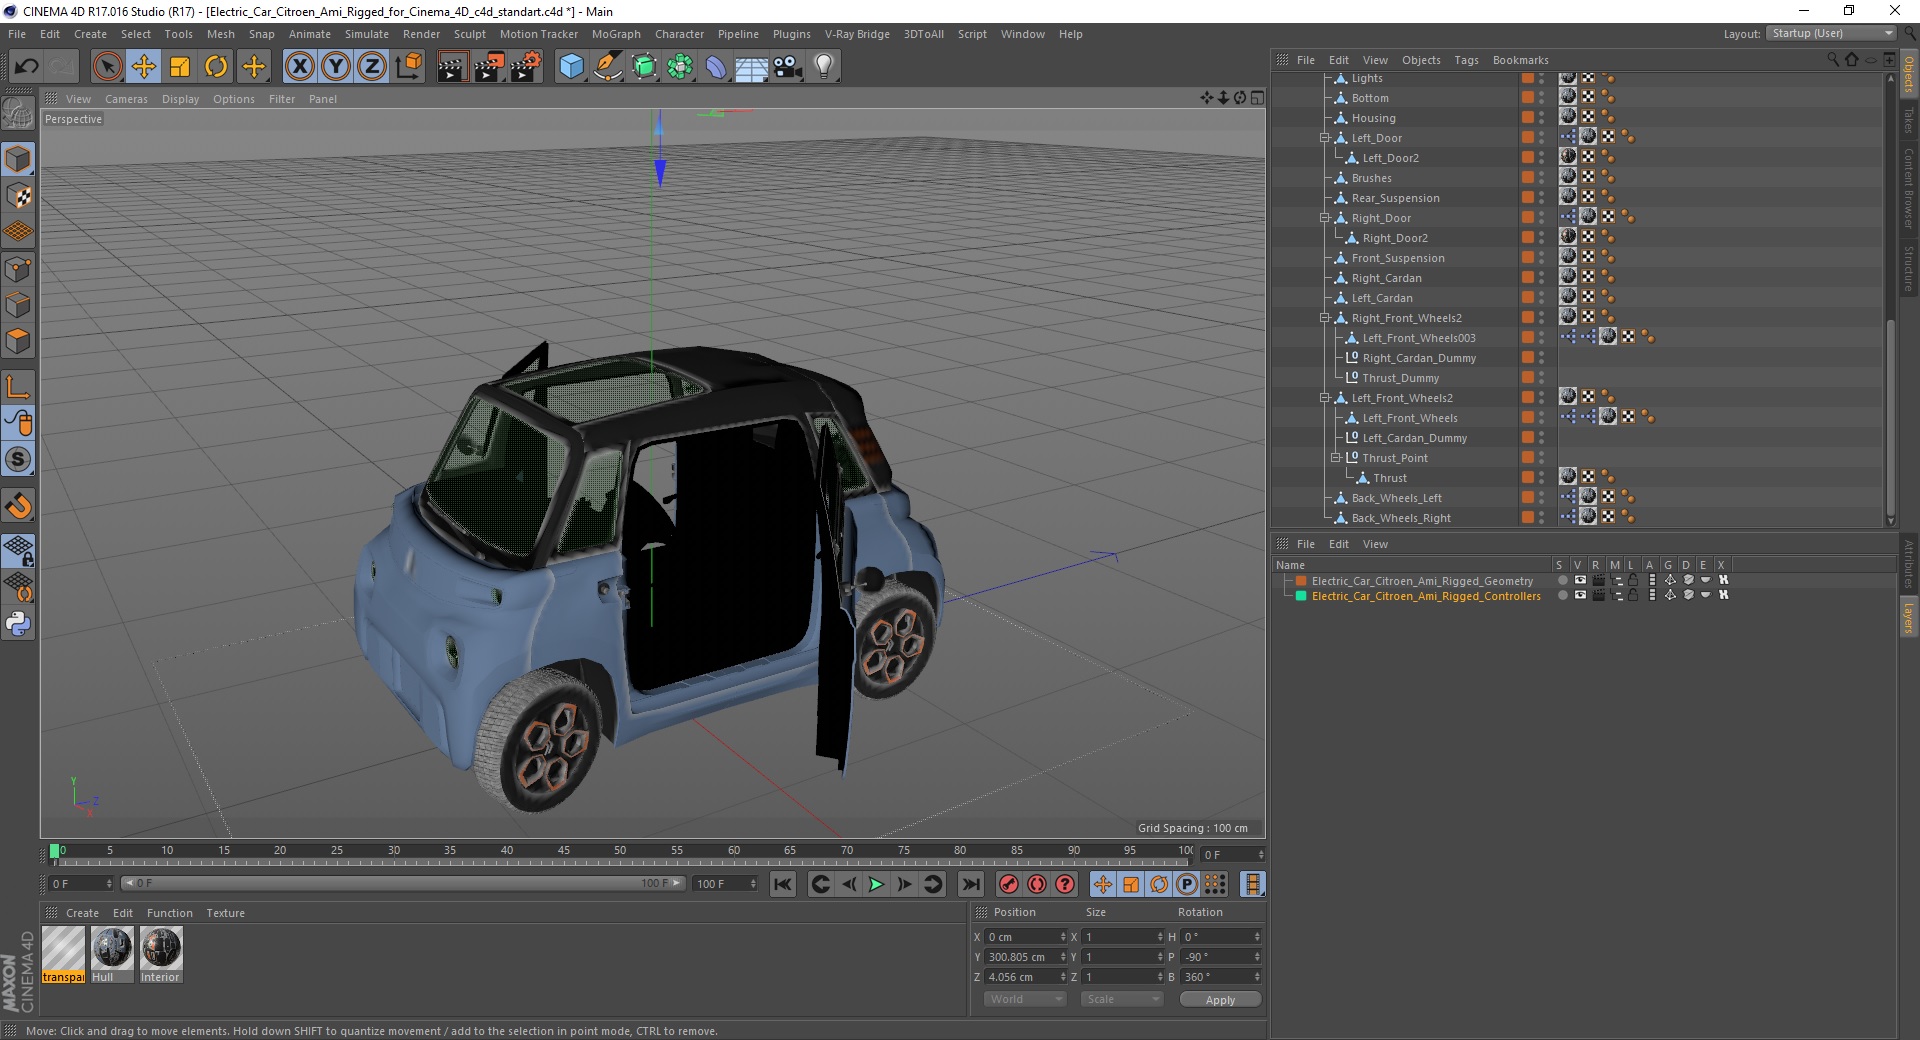Add a deformer object icon
Image resolution: width=1920 pixels, height=1040 pixels.
(716, 67)
